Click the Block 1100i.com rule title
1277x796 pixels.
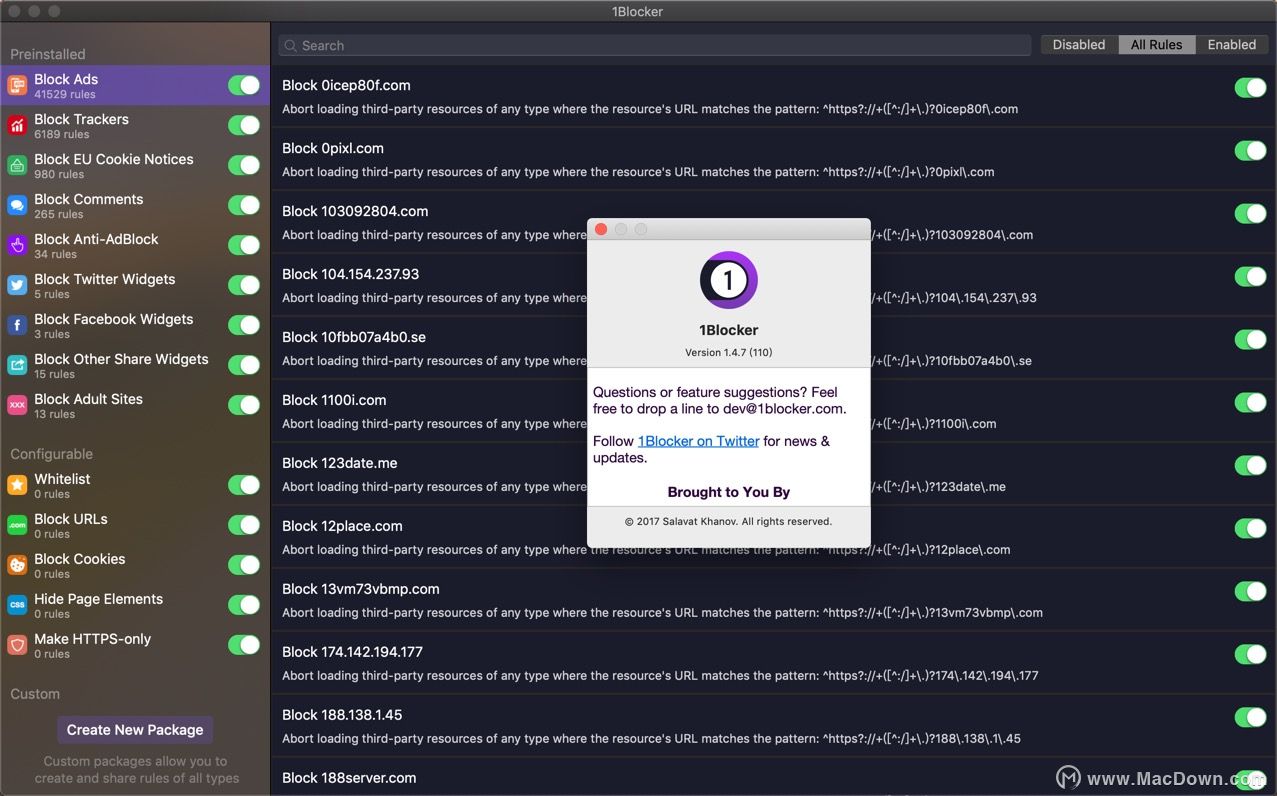(x=334, y=400)
